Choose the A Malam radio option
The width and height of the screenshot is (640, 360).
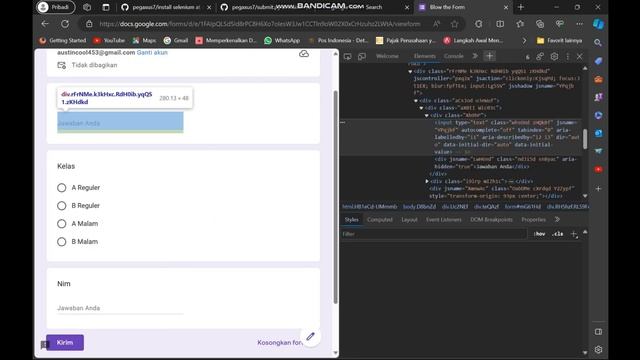[x=62, y=224]
